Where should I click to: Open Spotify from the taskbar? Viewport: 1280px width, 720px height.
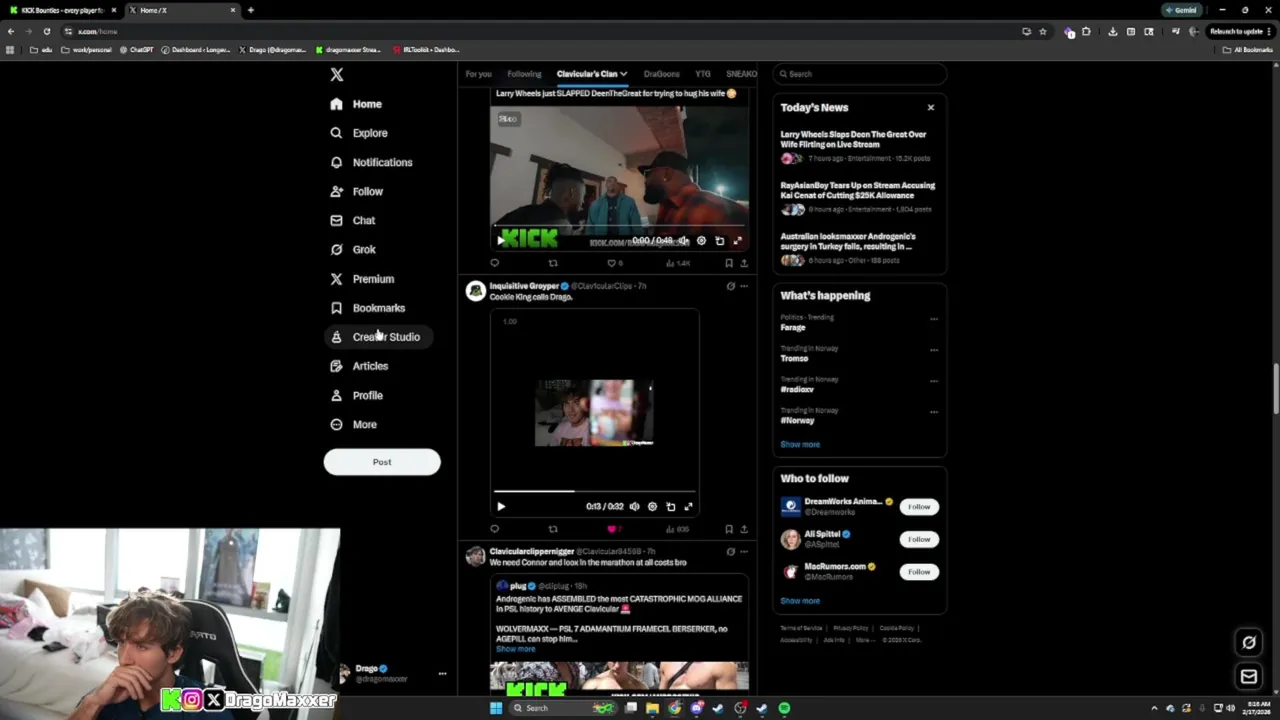784,708
